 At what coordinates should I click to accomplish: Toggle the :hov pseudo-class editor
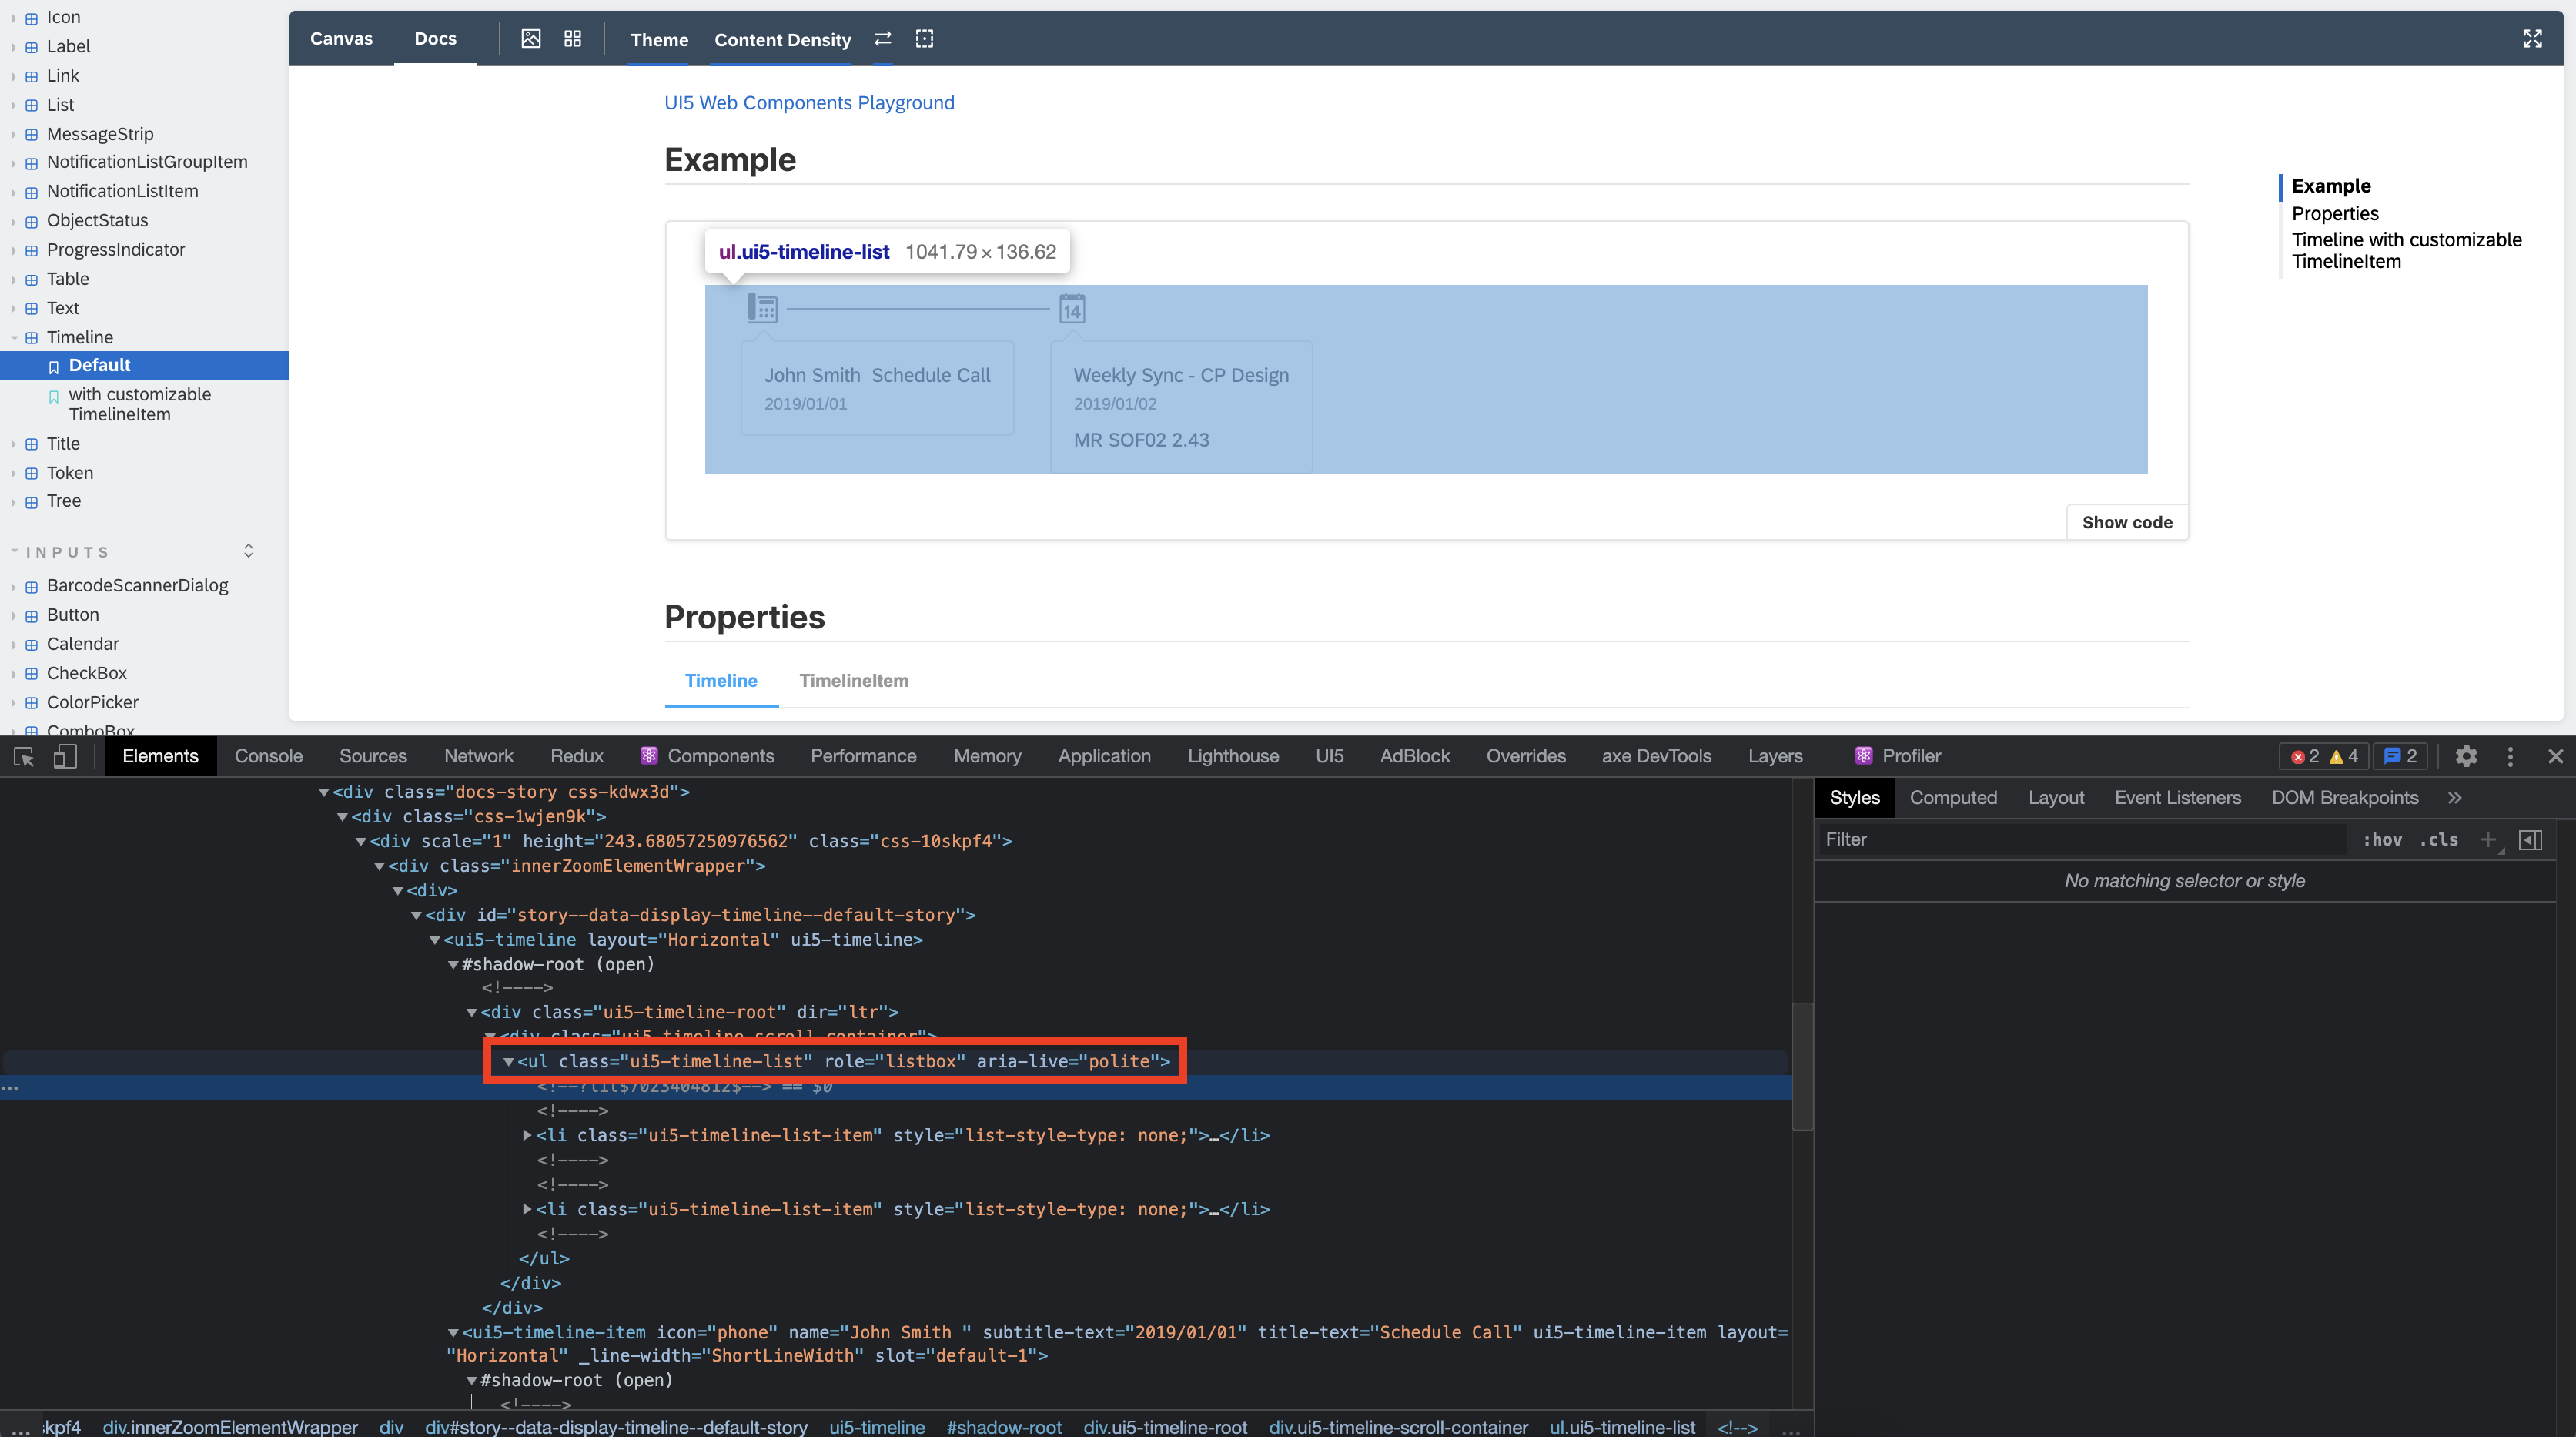pos(2384,840)
